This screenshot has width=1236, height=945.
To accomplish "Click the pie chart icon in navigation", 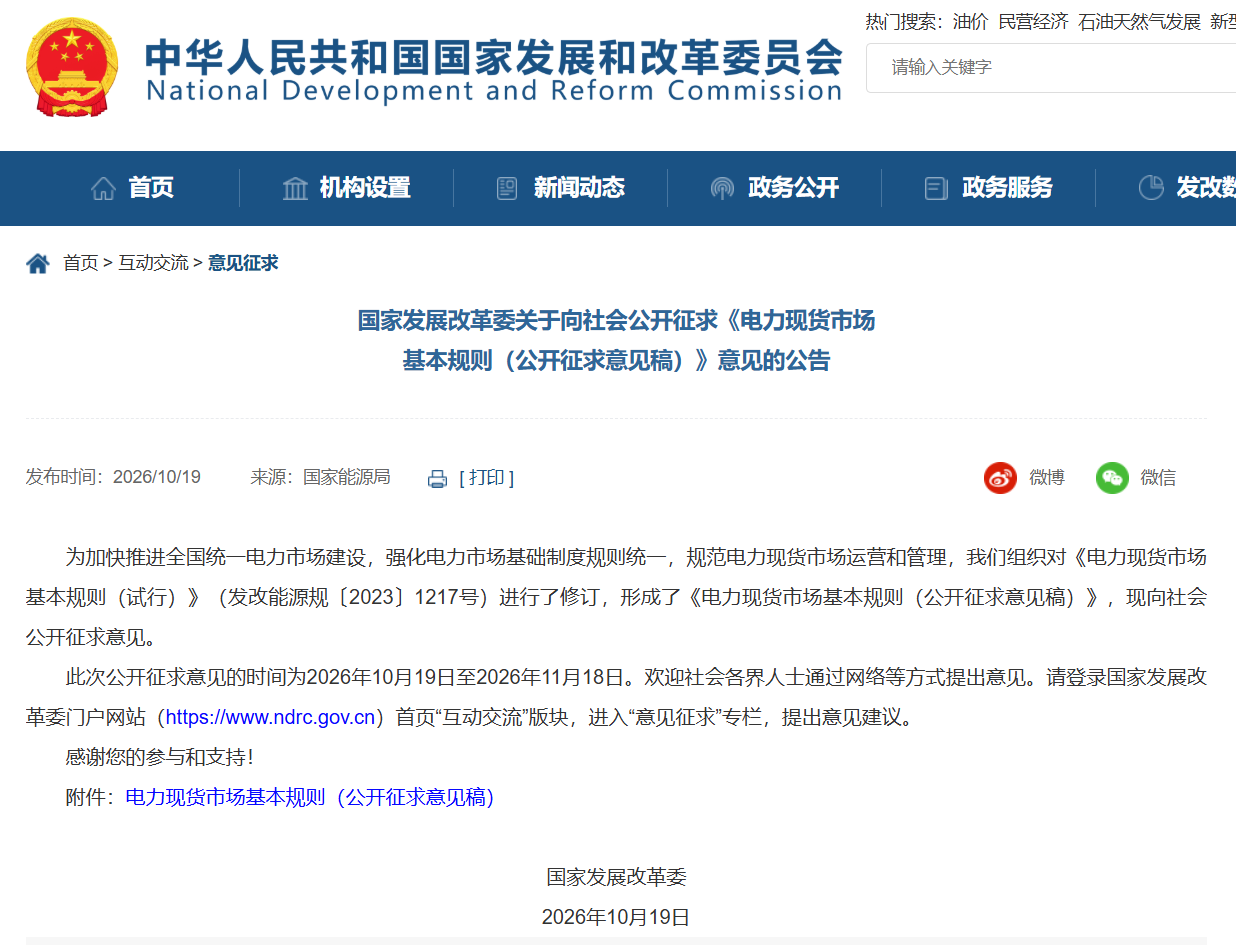I will pyautogui.click(x=1151, y=187).
